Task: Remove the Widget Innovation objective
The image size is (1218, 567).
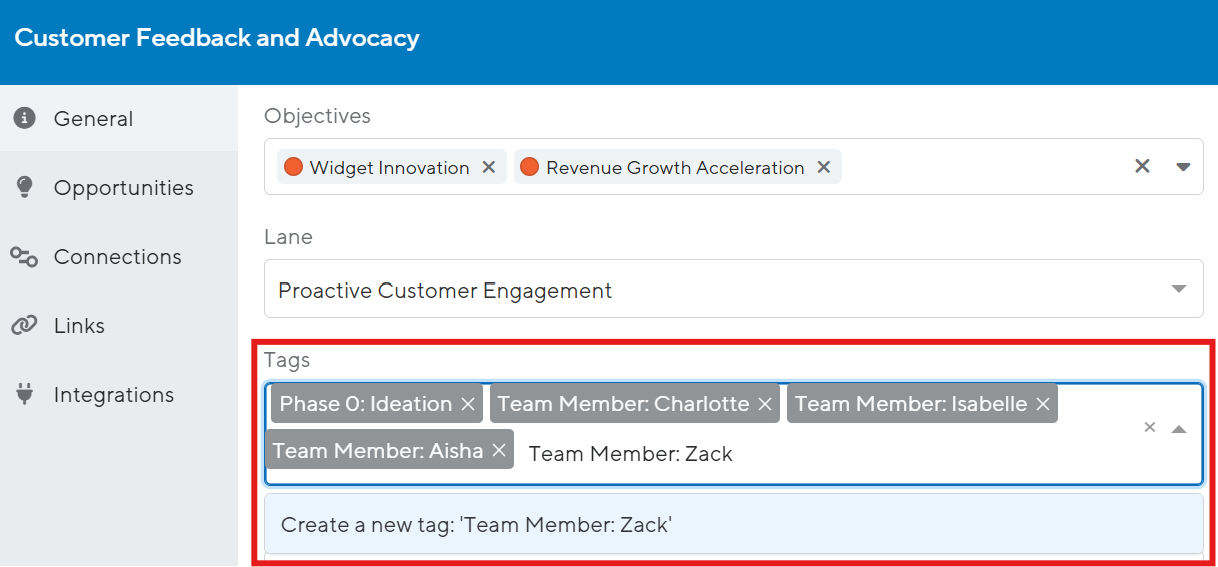Action: [x=489, y=167]
